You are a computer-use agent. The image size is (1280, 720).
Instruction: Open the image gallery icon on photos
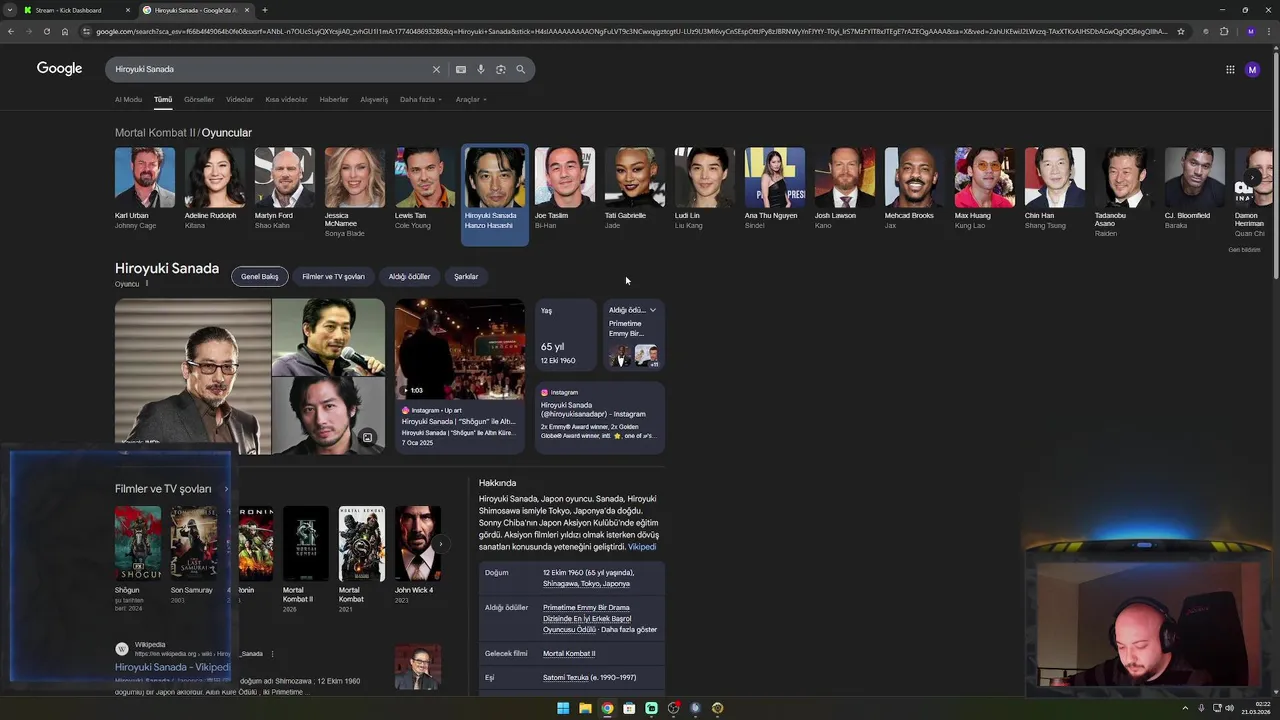click(368, 437)
